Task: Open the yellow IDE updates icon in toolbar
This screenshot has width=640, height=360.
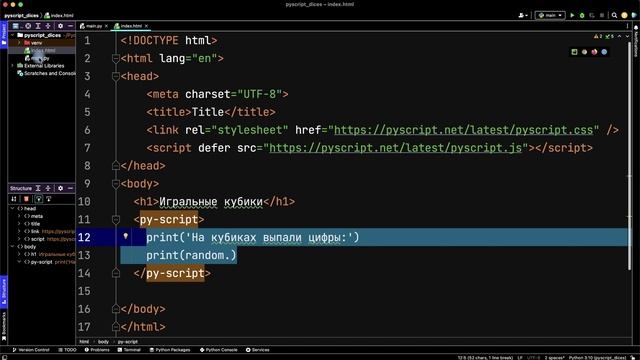Action: [624, 16]
